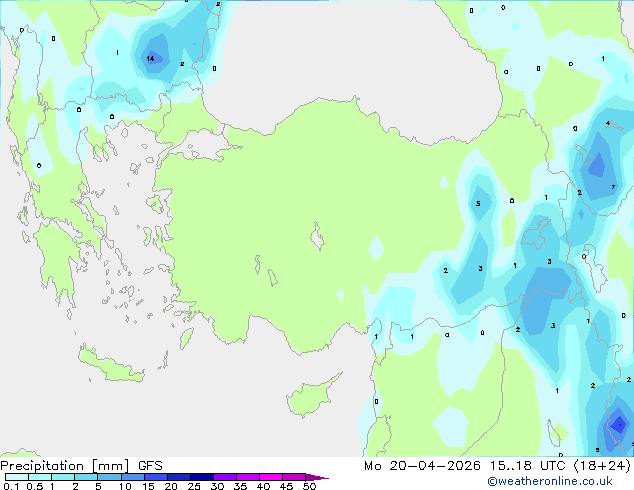Select the 0.5–1 mm legend color box

click(x=40, y=477)
